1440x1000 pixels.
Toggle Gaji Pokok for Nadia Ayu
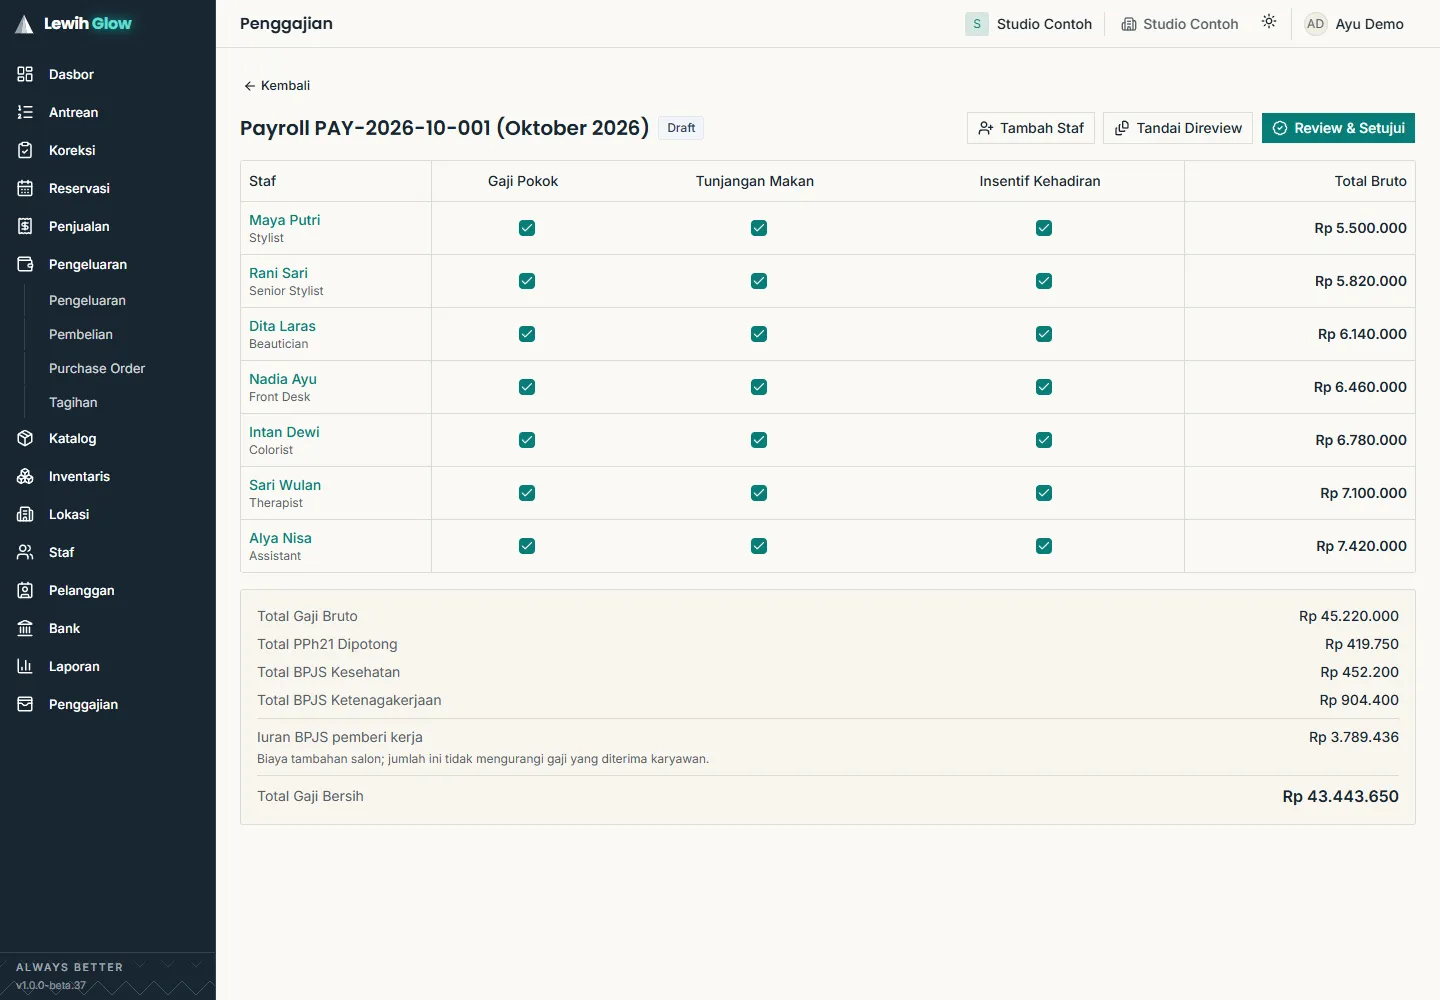[x=527, y=387]
